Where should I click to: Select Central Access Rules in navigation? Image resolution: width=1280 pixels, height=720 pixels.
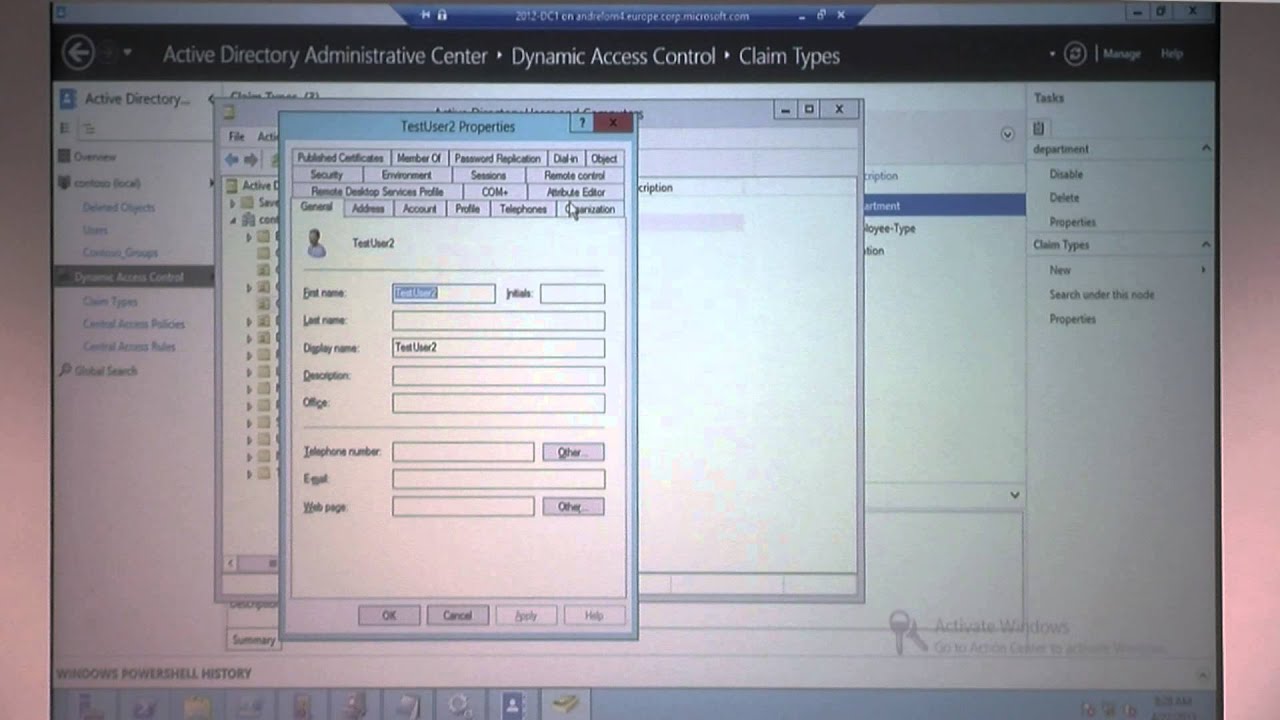click(x=129, y=347)
